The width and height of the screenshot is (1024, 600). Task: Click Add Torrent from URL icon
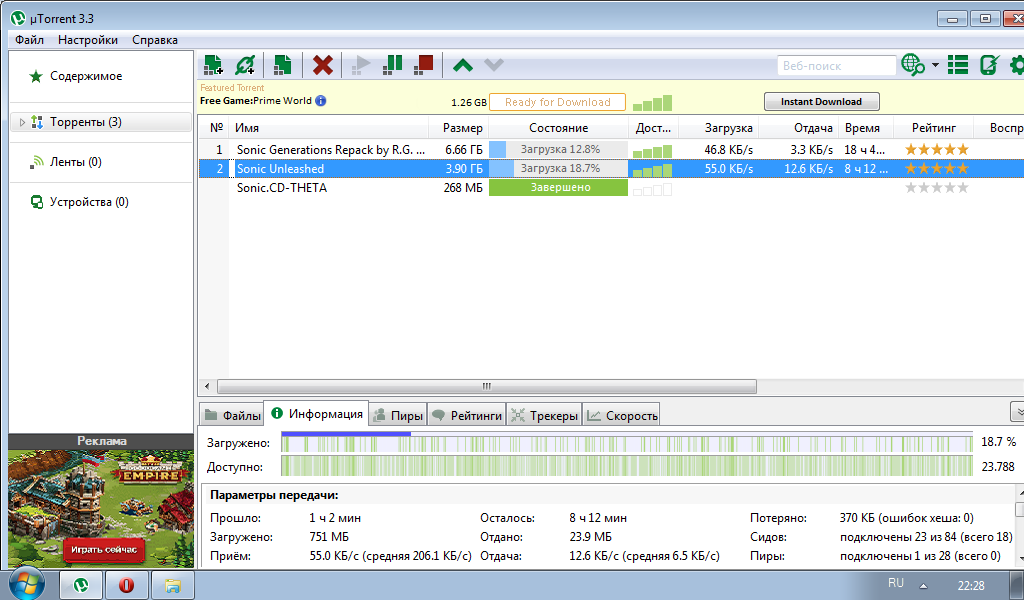click(245, 65)
